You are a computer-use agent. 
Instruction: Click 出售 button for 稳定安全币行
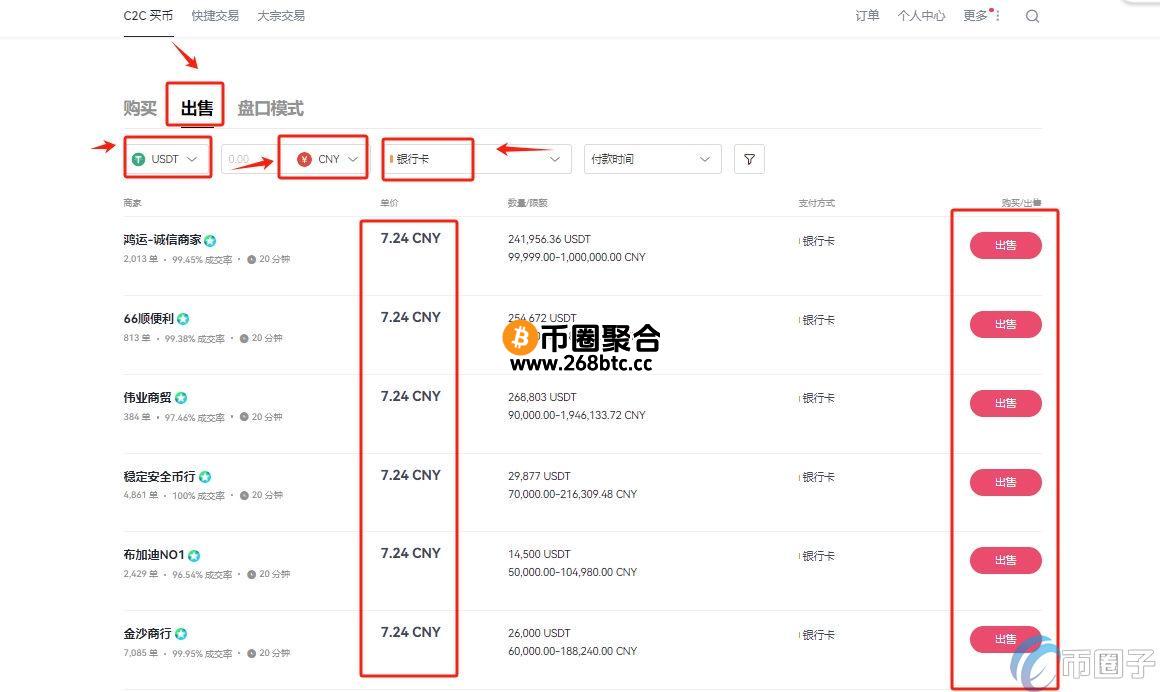point(1005,482)
